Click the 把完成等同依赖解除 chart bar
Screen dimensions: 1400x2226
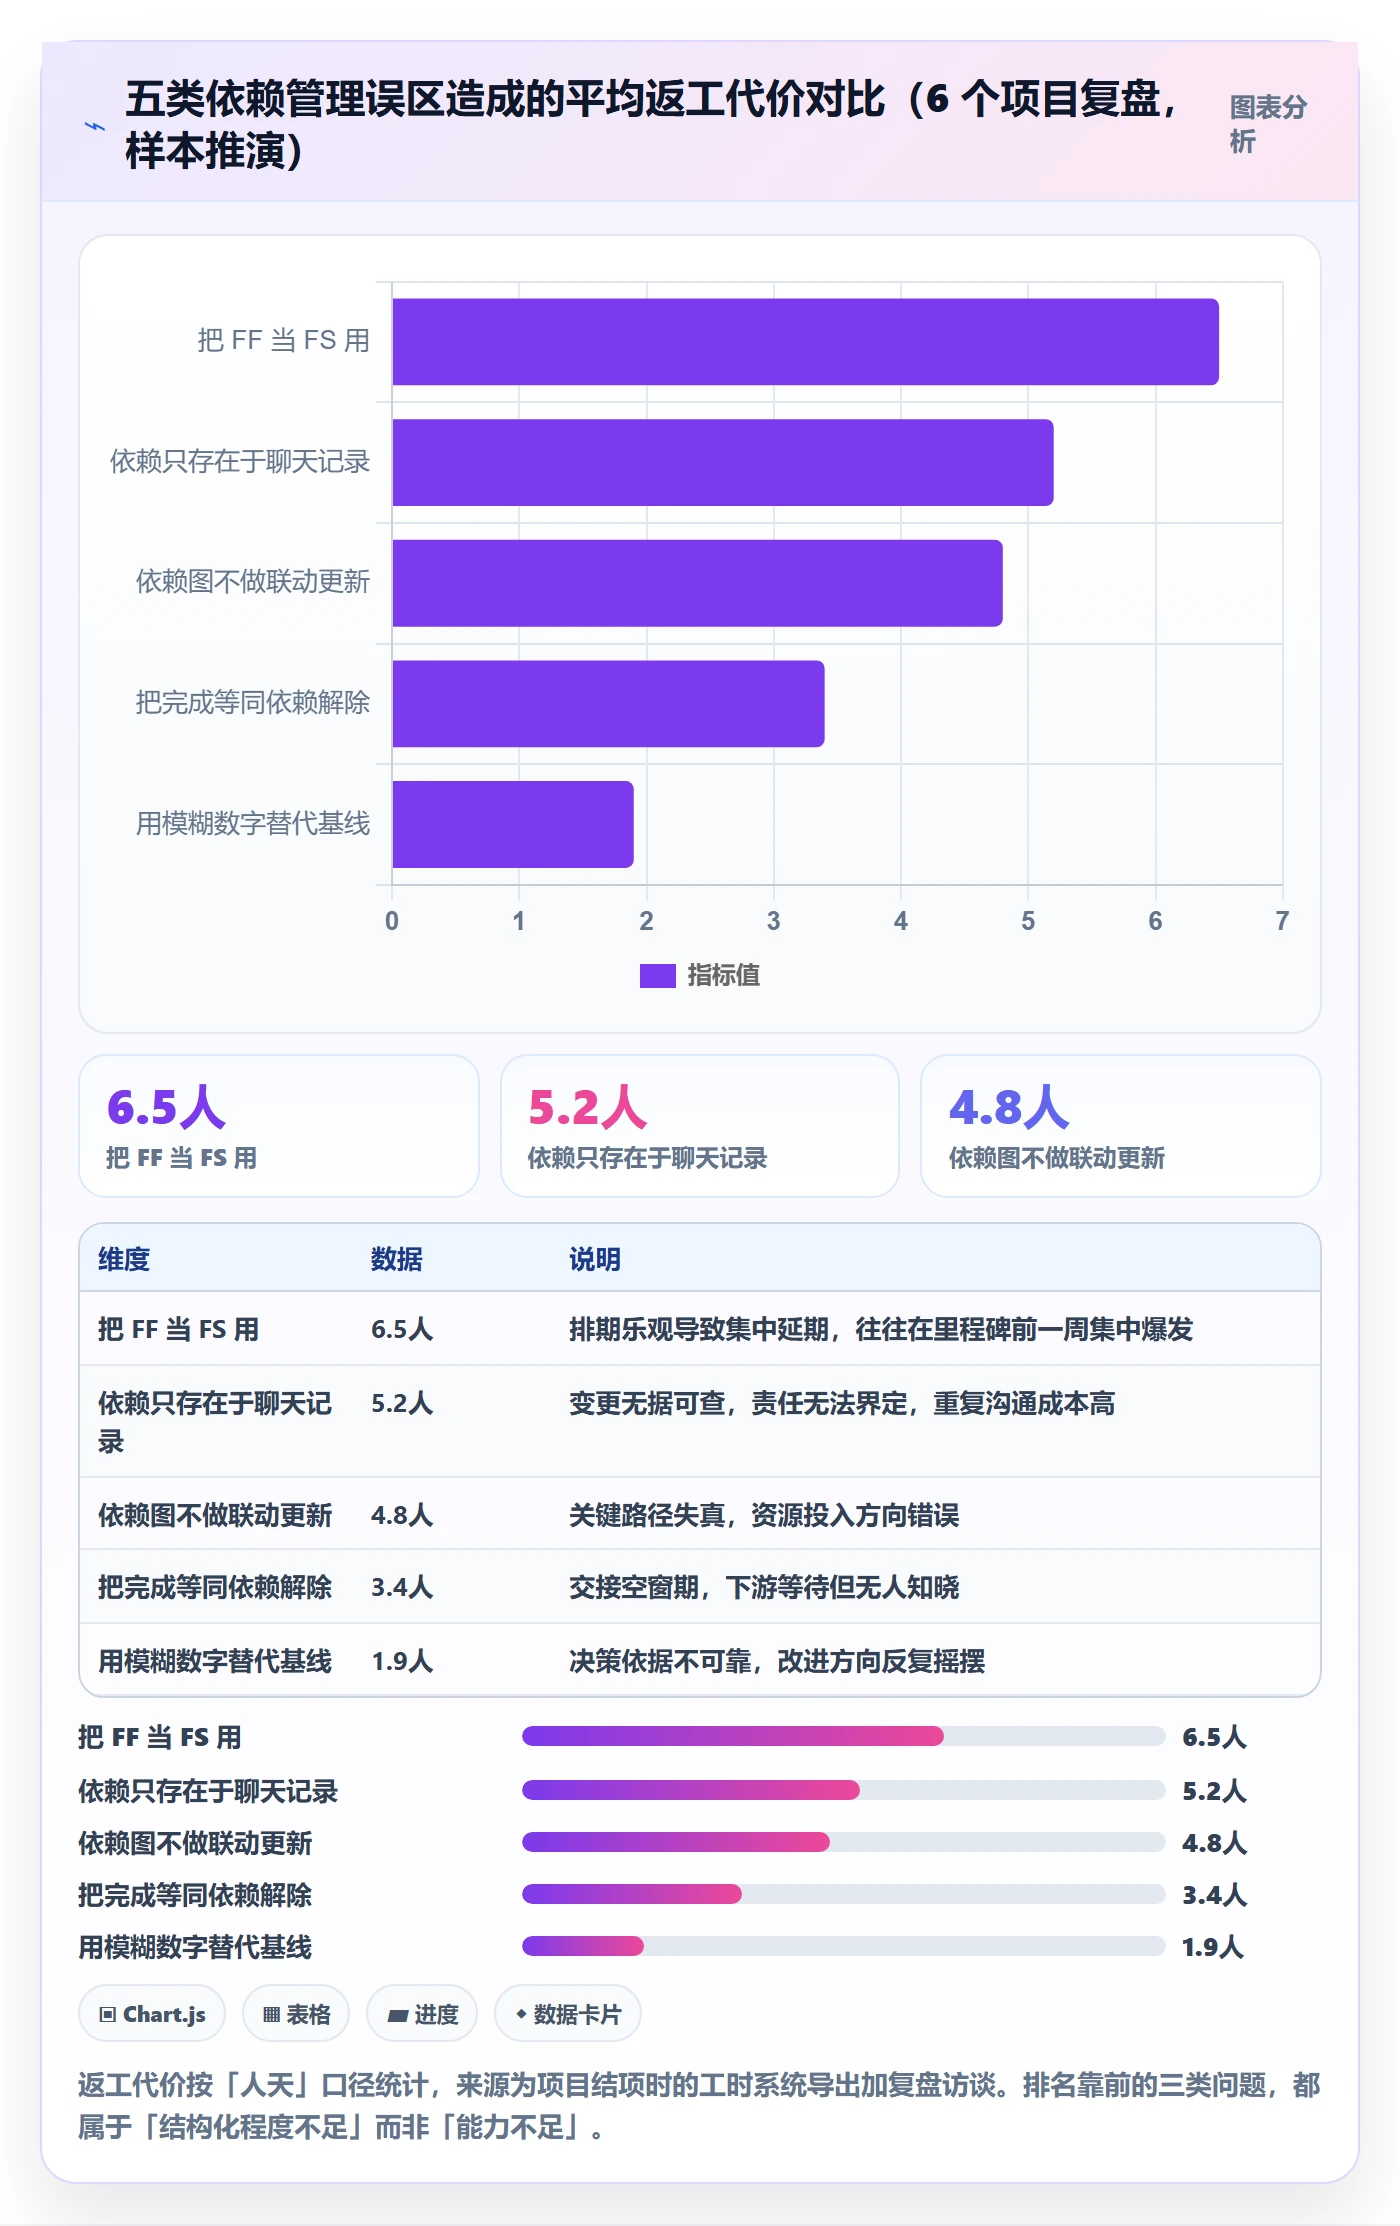pos(608,704)
